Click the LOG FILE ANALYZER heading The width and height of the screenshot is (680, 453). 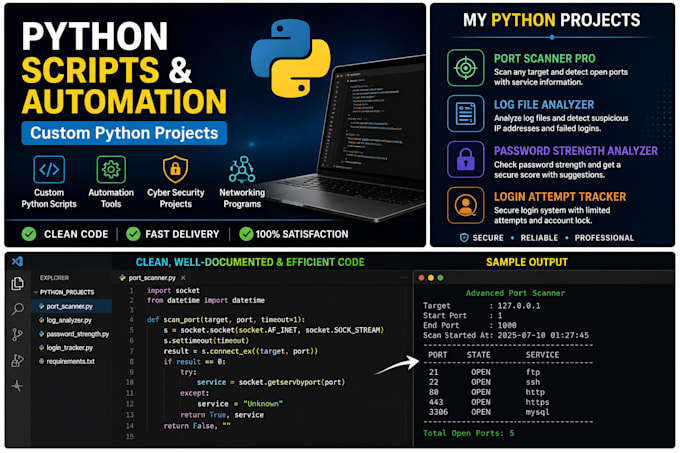click(544, 104)
